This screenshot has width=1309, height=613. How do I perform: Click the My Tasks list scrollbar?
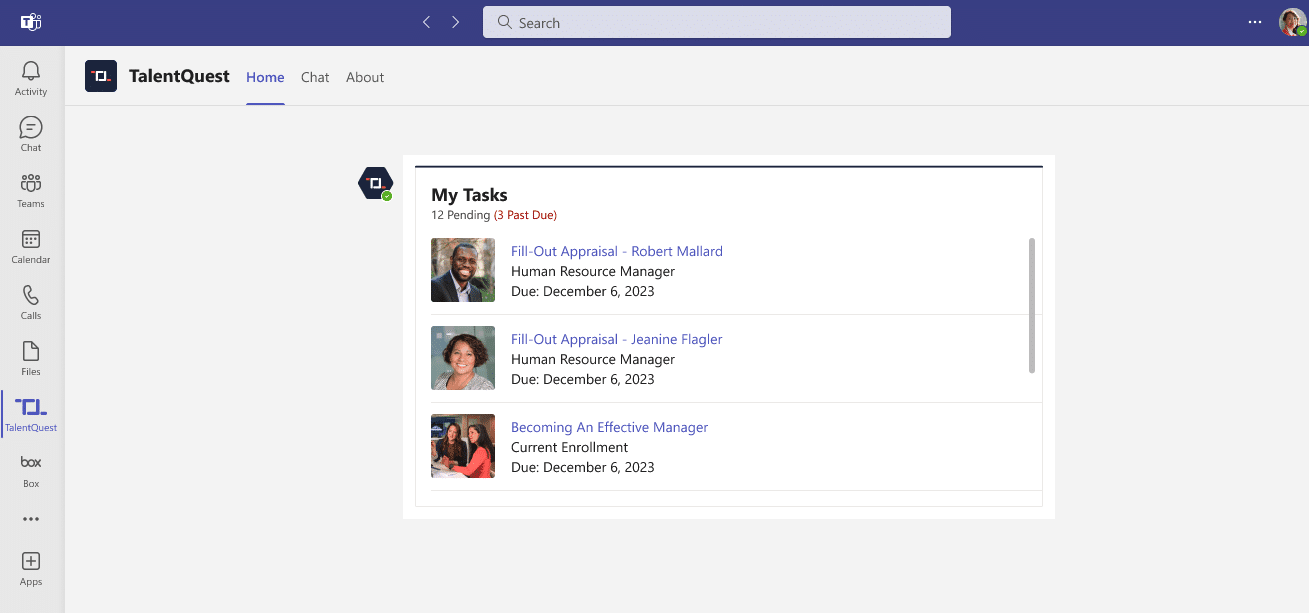[x=1032, y=306]
